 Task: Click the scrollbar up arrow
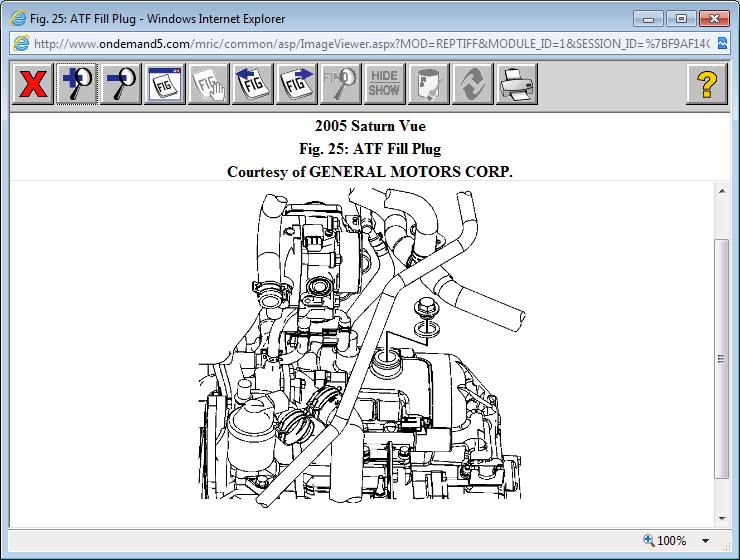coord(722,192)
